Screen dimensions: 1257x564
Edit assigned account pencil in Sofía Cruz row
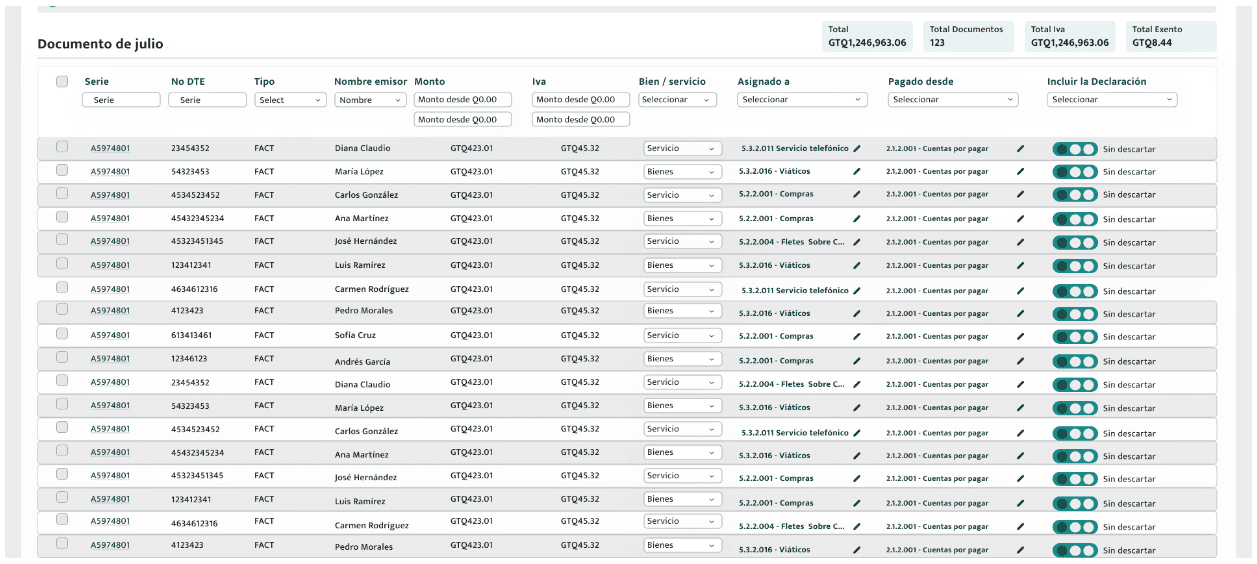[856, 337]
